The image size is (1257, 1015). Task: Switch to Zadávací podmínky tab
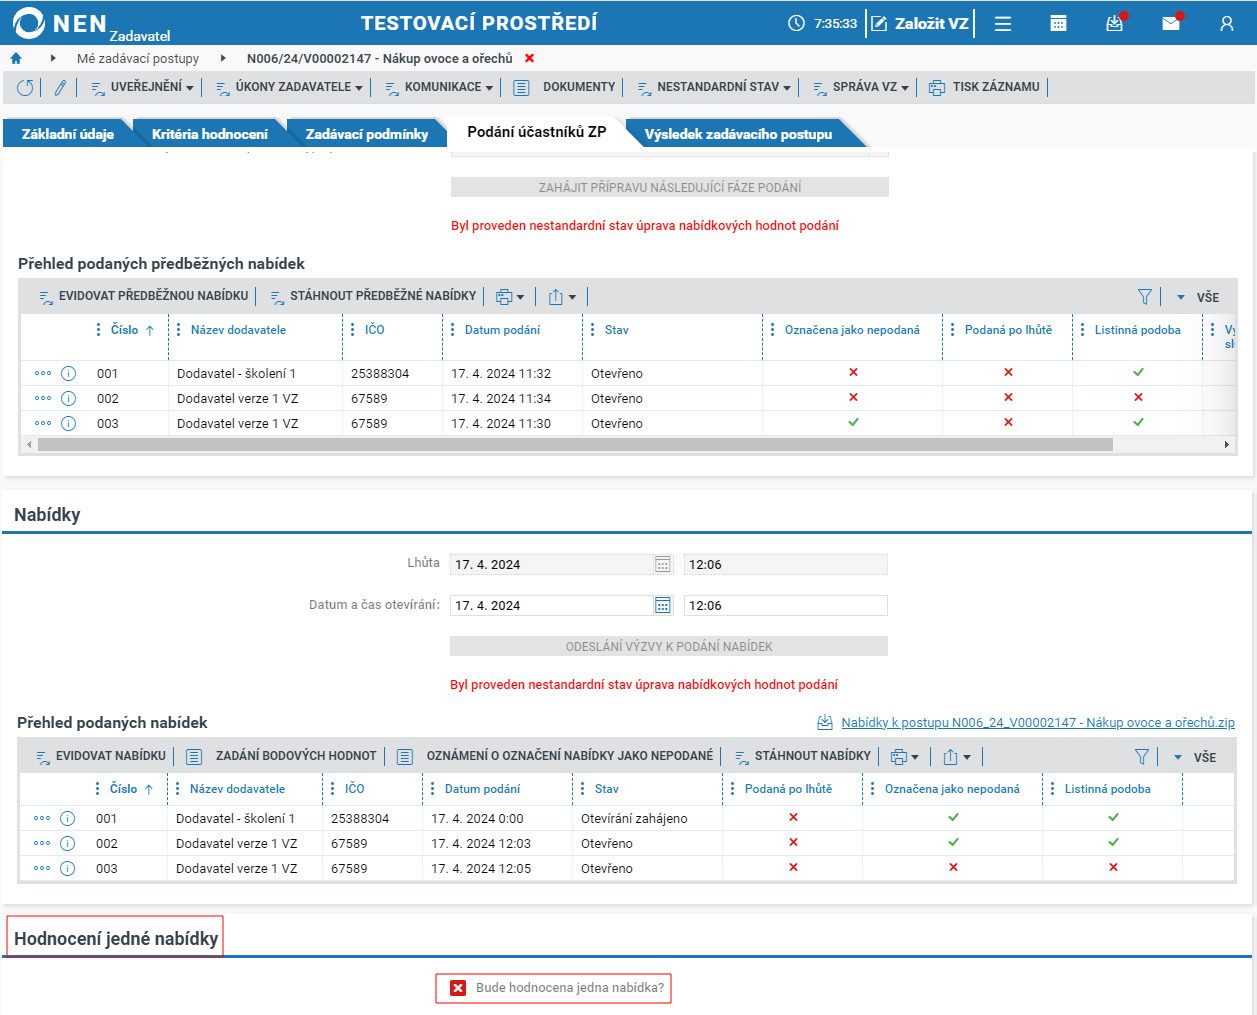coord(367,134)
